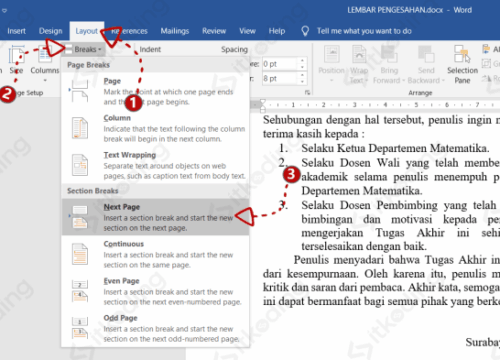Click the lightbulb Tell me icon
The width and height of the screenshot is (500, 360).
coord(305,31)
